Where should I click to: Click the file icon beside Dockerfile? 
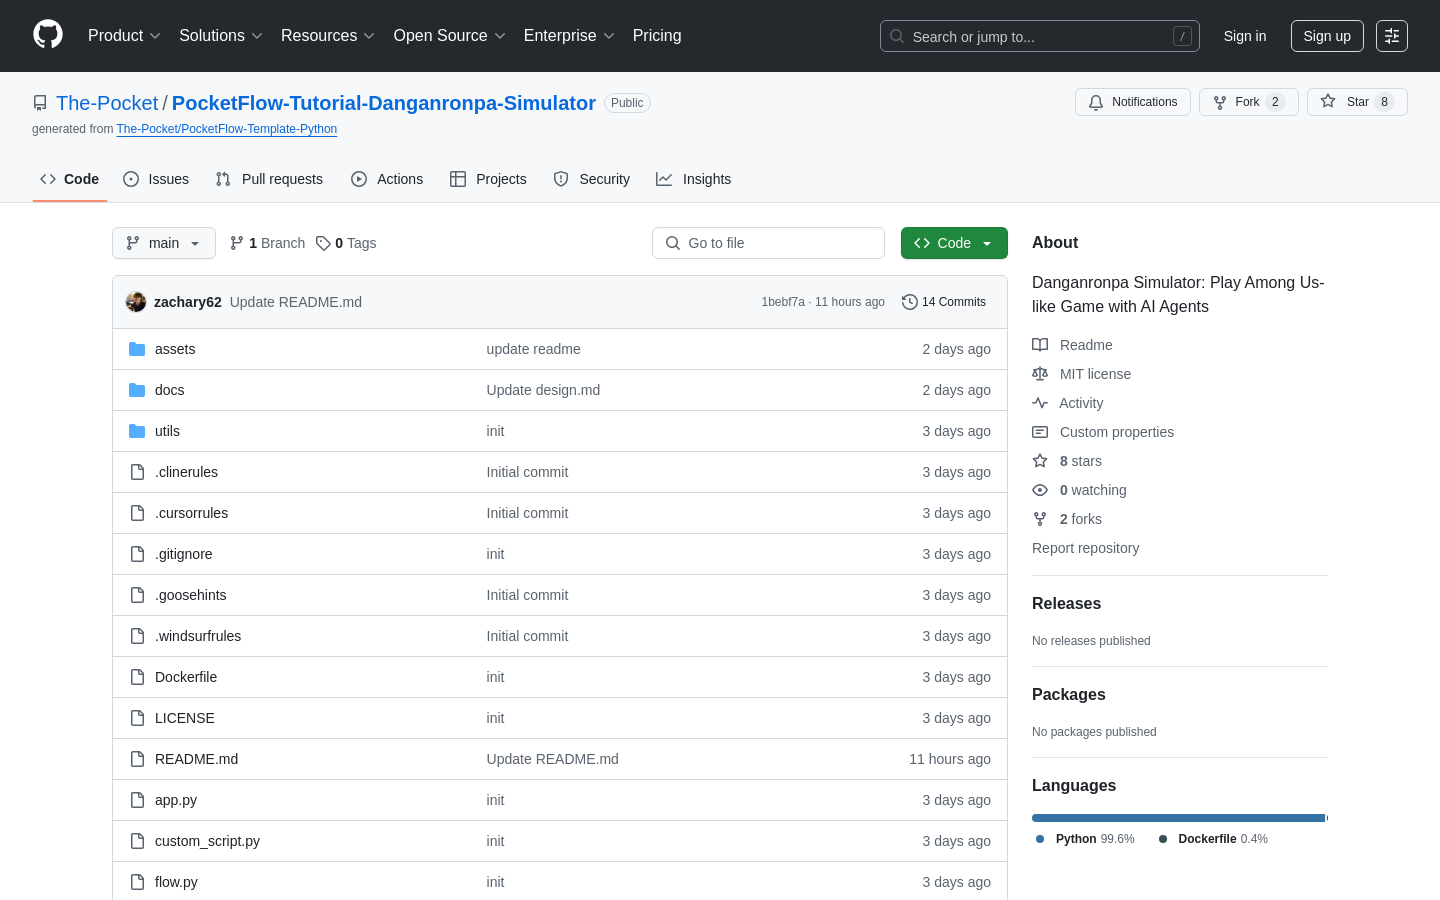137,677
